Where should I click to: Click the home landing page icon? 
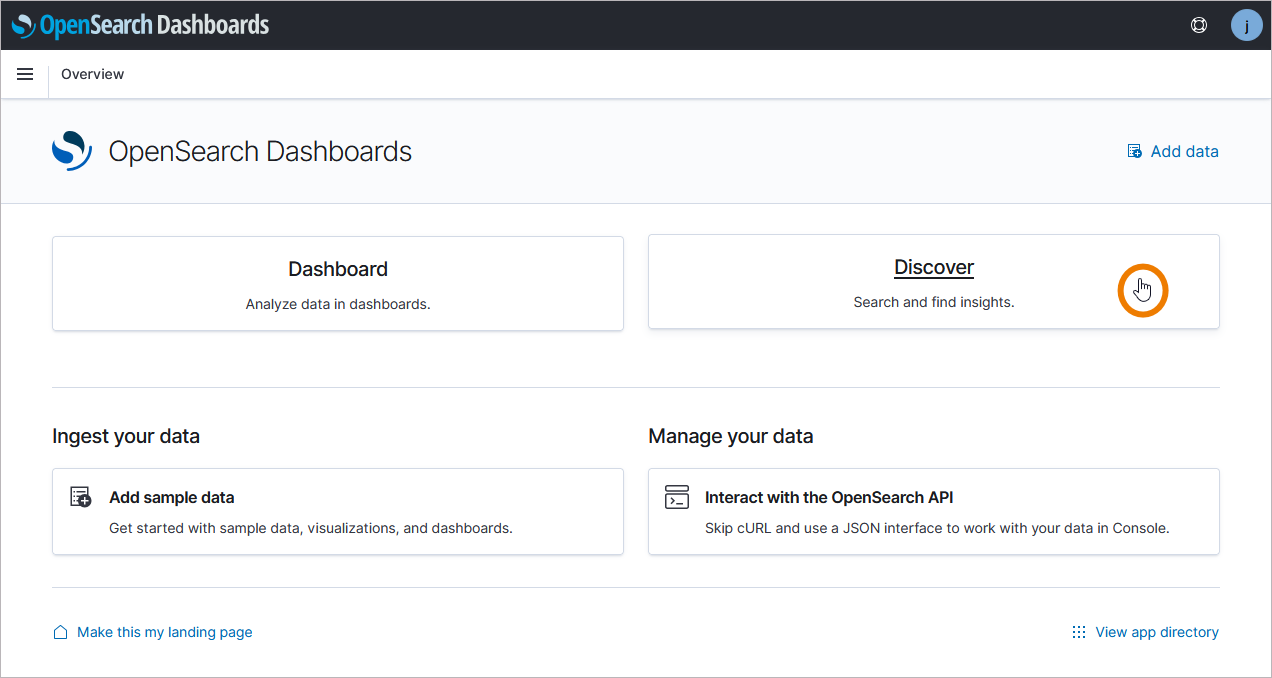click(61, 632)
